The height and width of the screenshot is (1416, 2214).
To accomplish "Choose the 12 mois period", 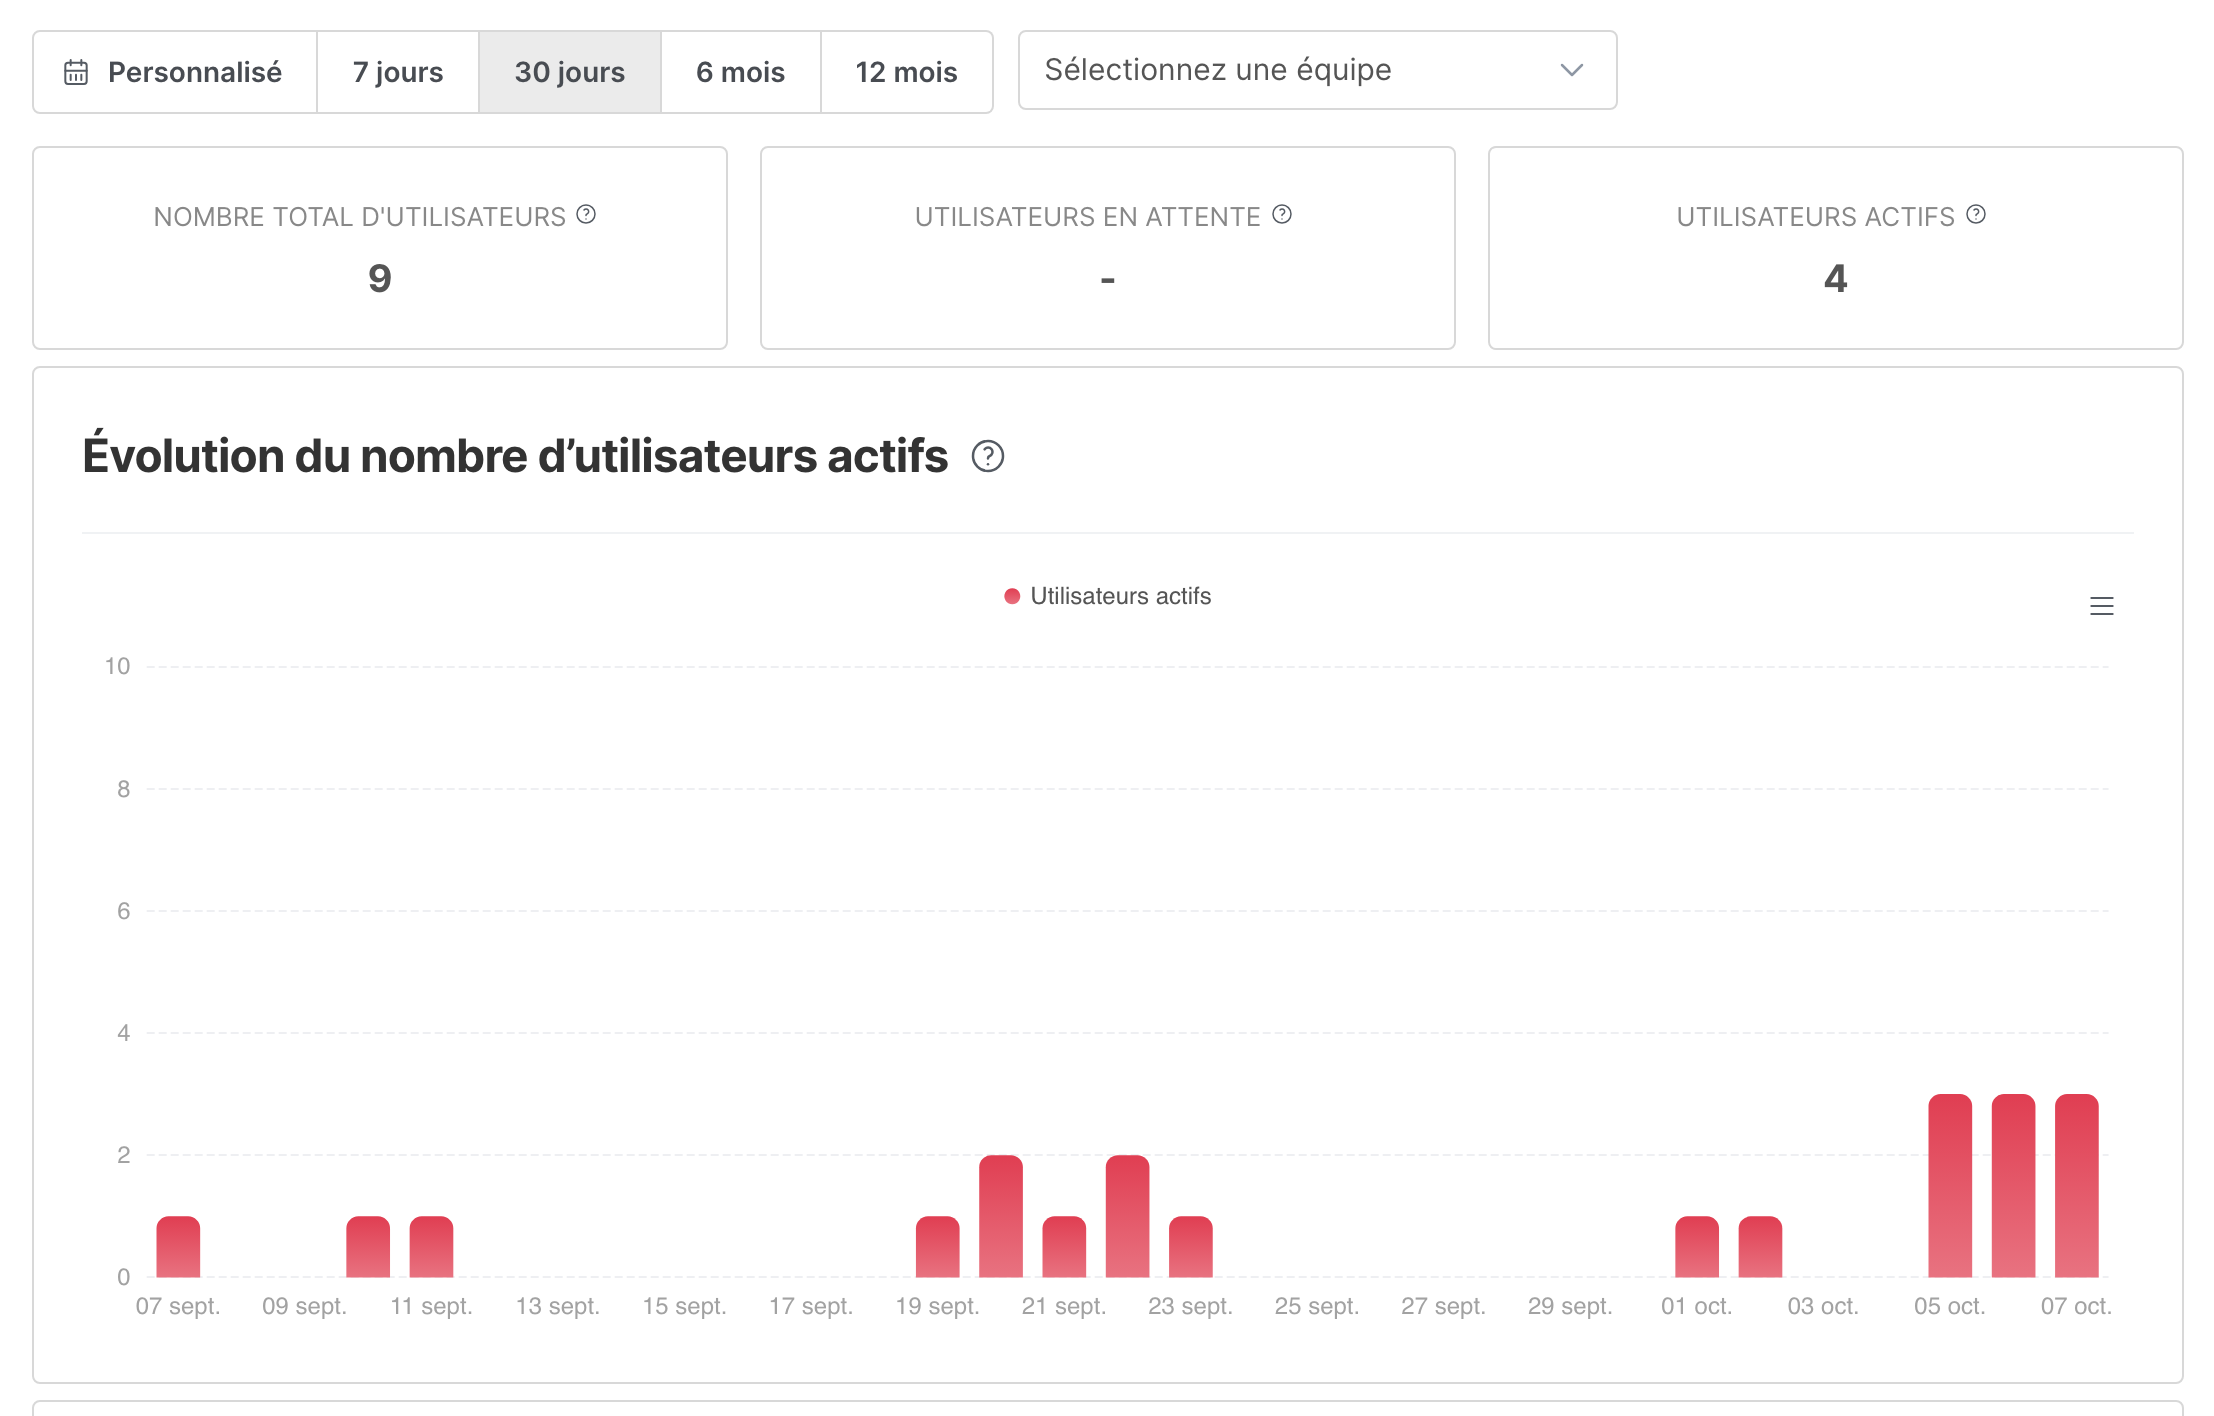I will click(907, 72).
